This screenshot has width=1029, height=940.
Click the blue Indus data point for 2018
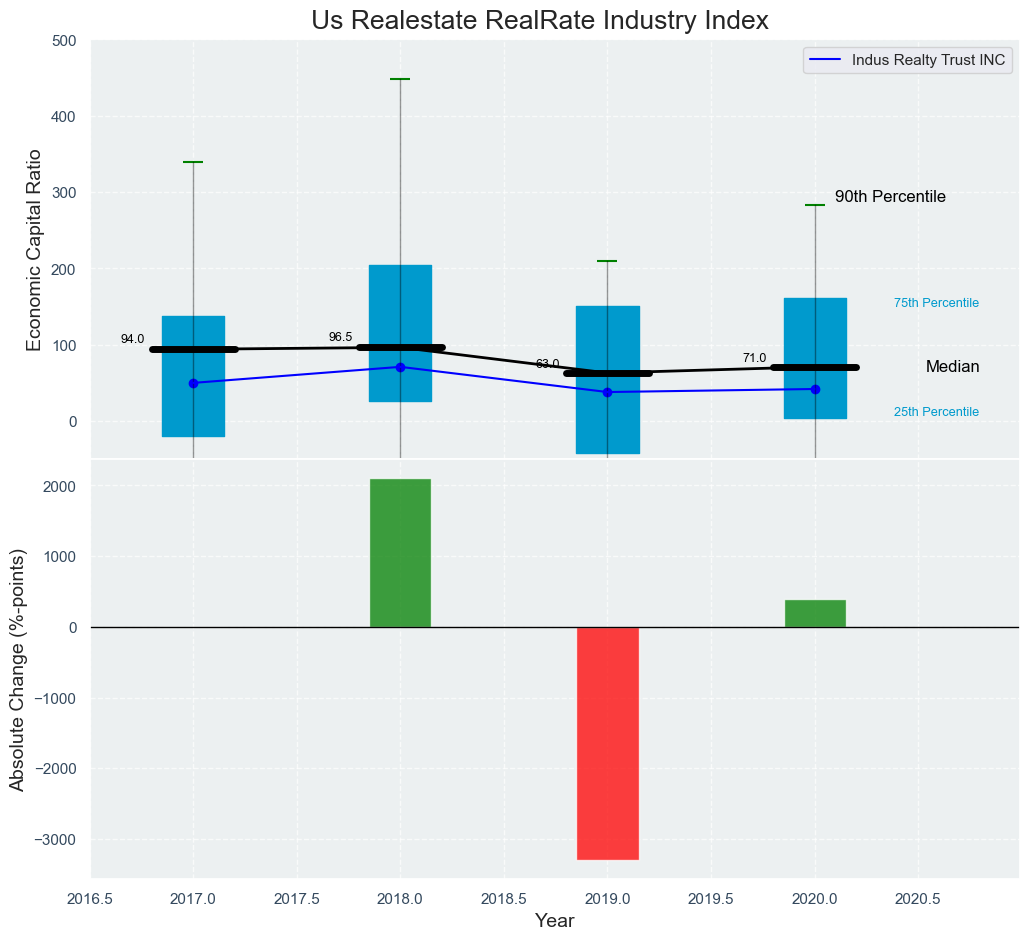coord(400,367)
